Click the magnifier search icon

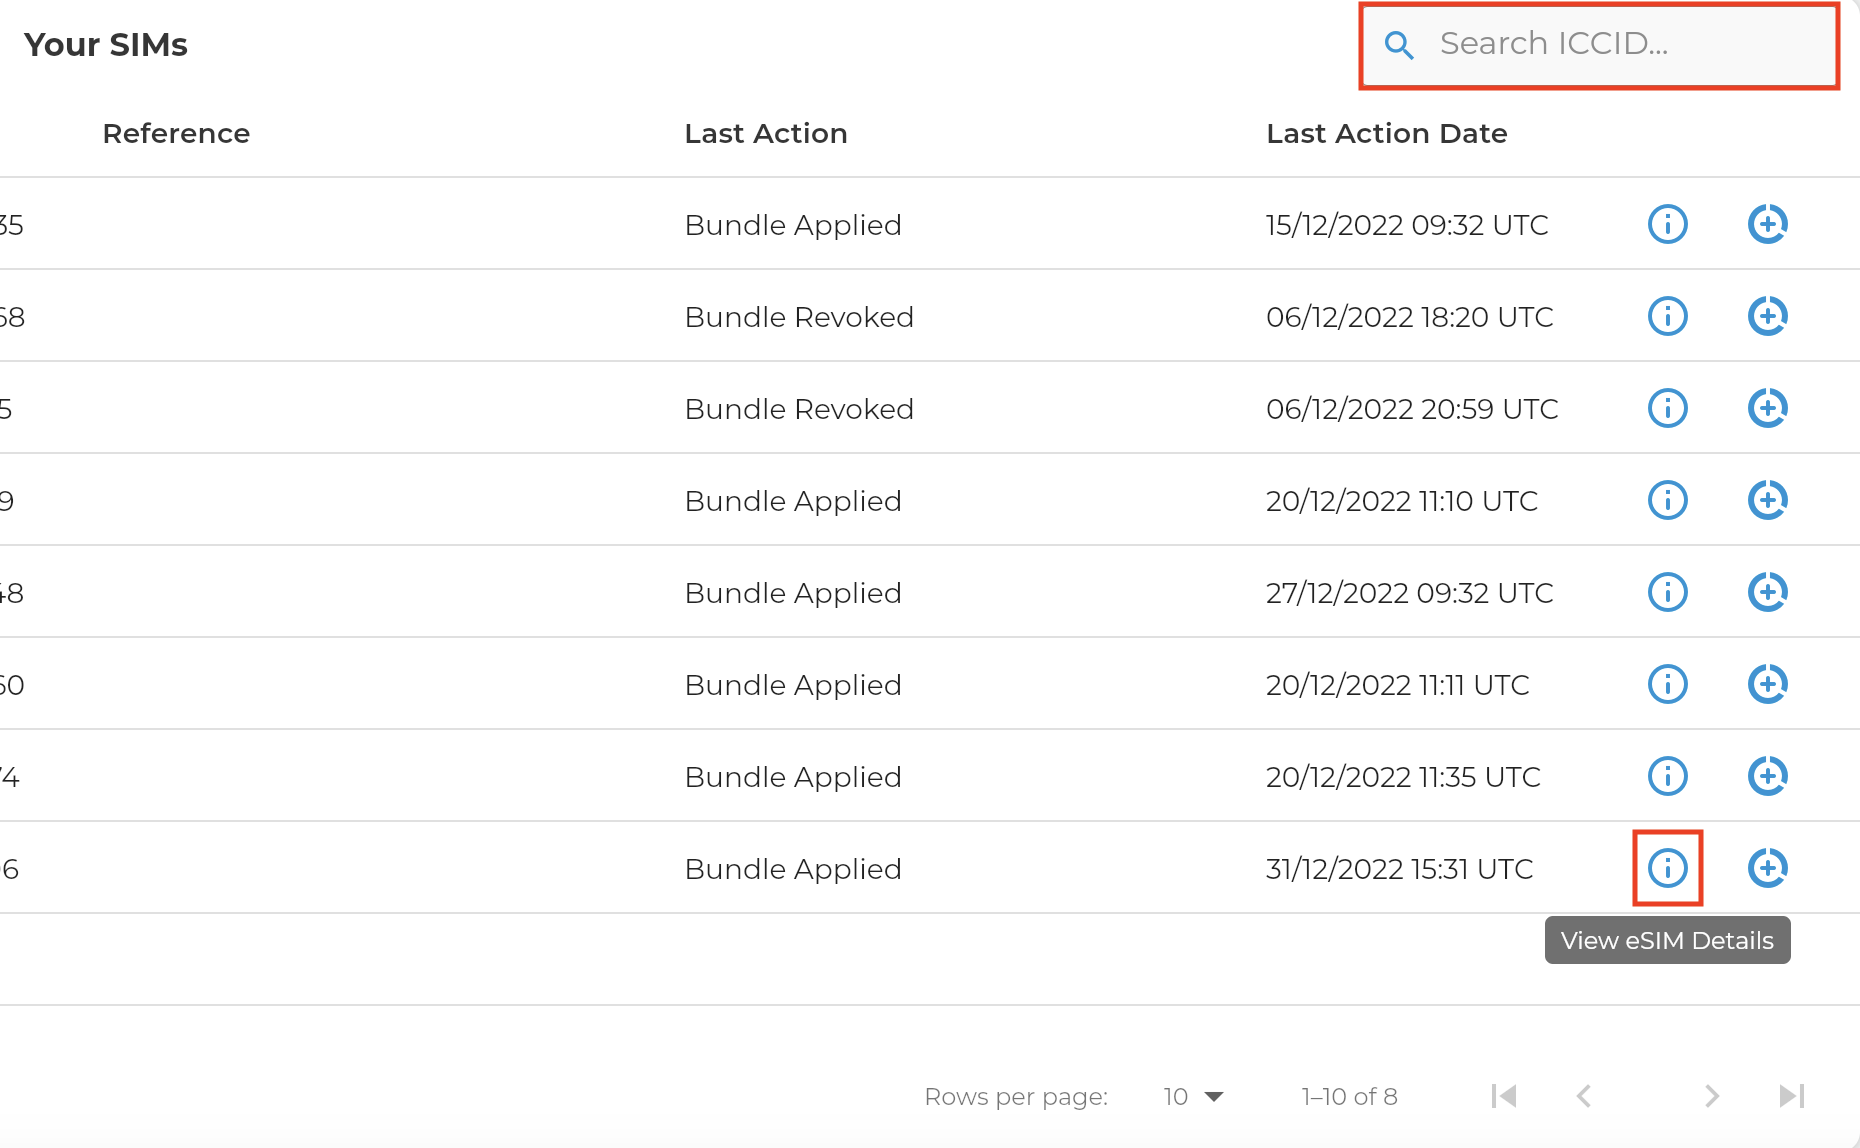pyautogui.click(x=1399, y=45)
